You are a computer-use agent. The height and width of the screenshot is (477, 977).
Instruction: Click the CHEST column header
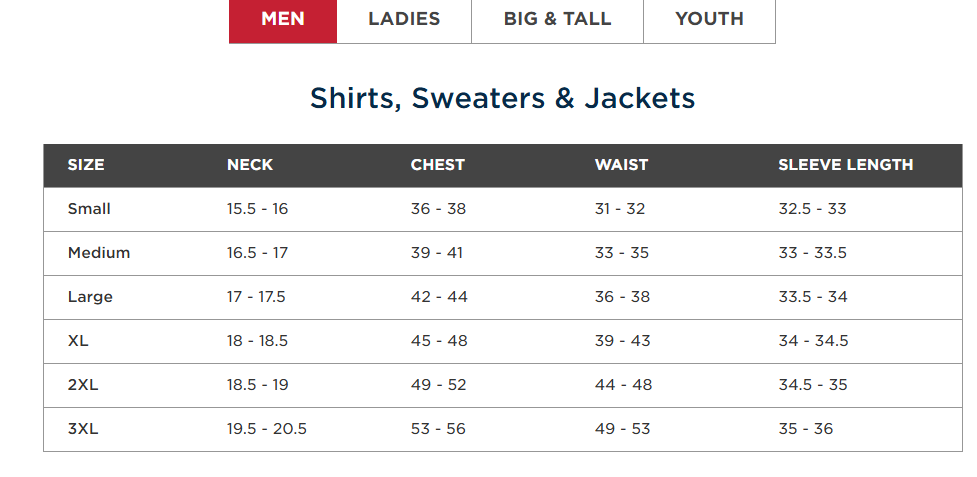click(x=438, y=165)
